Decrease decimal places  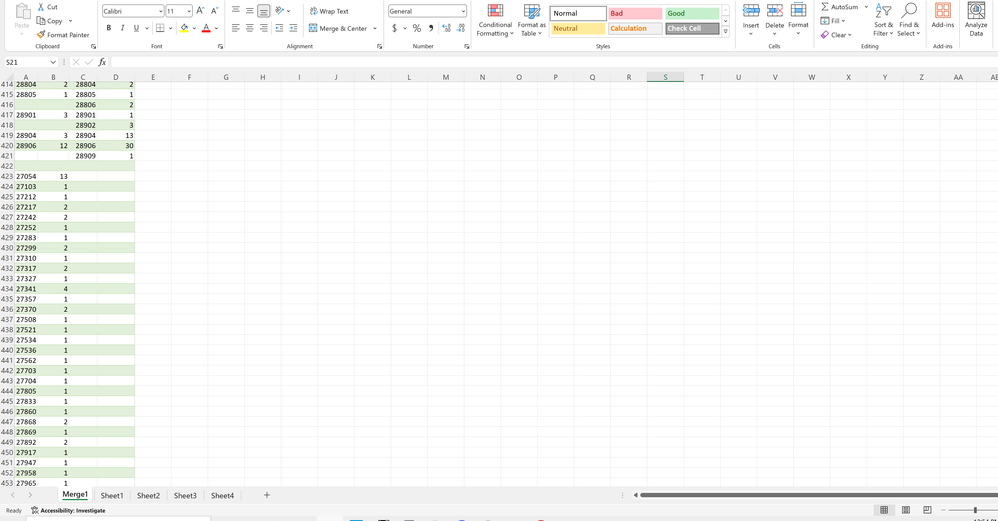(461, 28)
